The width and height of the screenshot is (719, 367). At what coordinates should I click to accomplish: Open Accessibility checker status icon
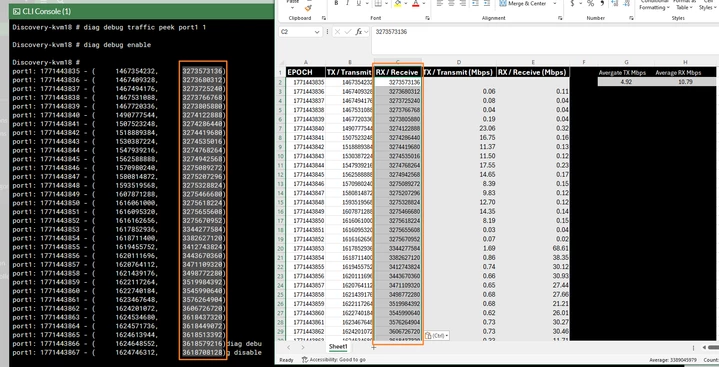click(x=305, y=360)
